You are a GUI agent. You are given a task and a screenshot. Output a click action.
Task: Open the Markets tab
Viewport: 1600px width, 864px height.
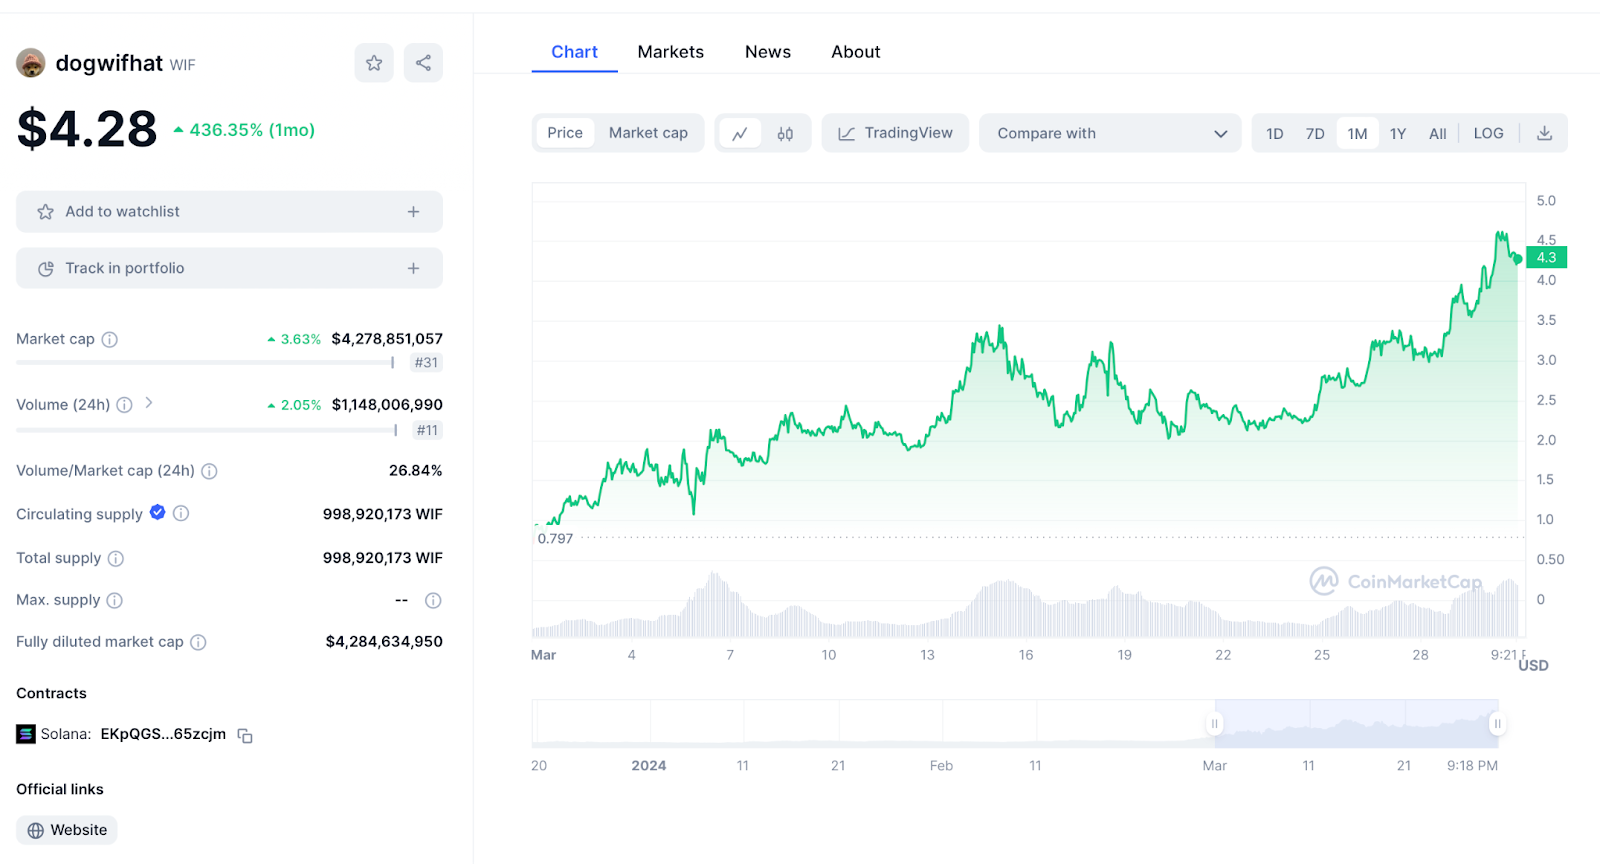click(671, 52)
